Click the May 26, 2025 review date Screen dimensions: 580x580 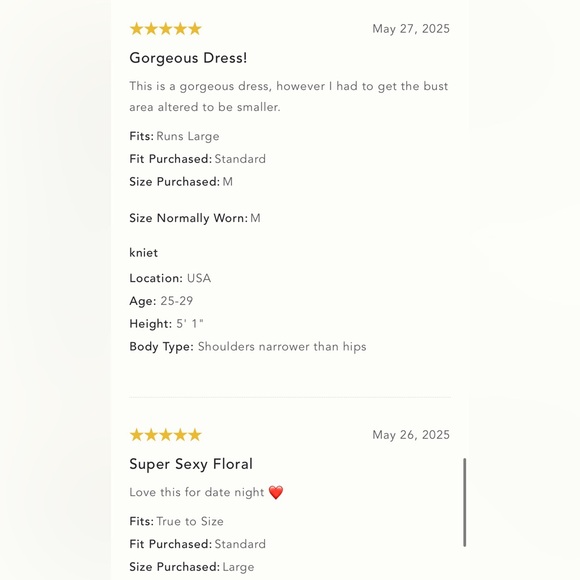411,435
